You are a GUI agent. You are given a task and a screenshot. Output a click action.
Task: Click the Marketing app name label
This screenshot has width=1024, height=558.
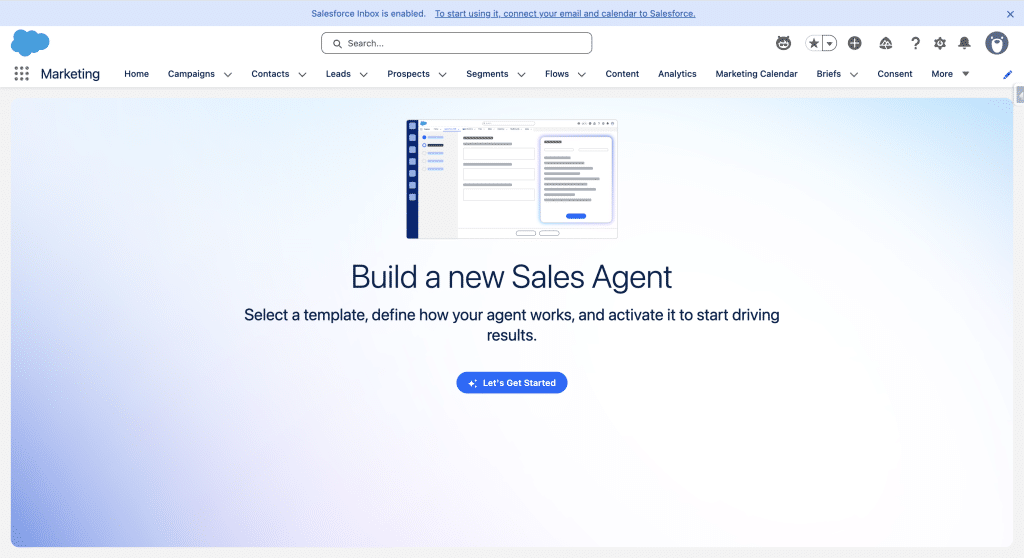70,74
